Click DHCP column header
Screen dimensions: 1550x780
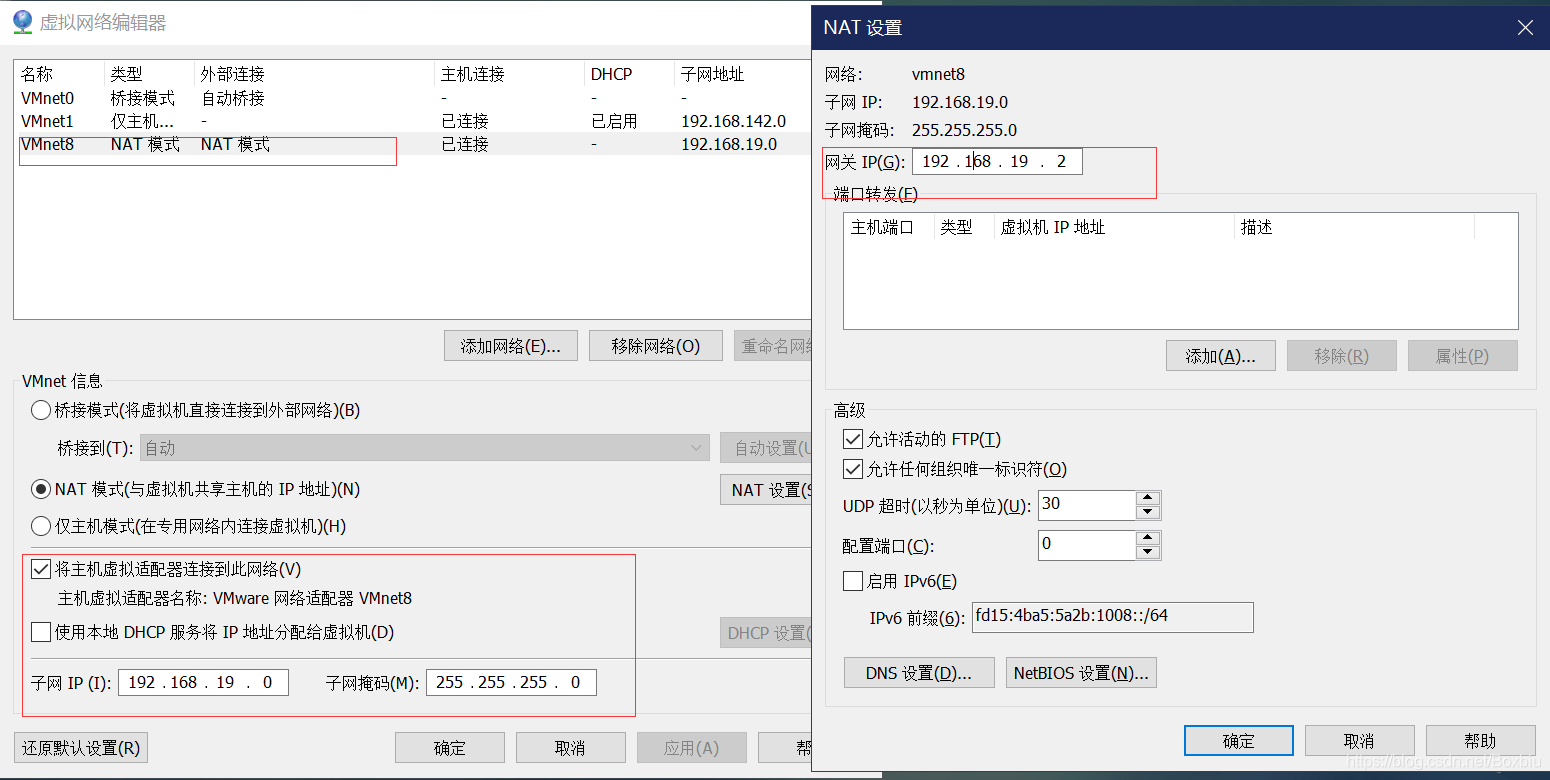[x=629, y=74]
